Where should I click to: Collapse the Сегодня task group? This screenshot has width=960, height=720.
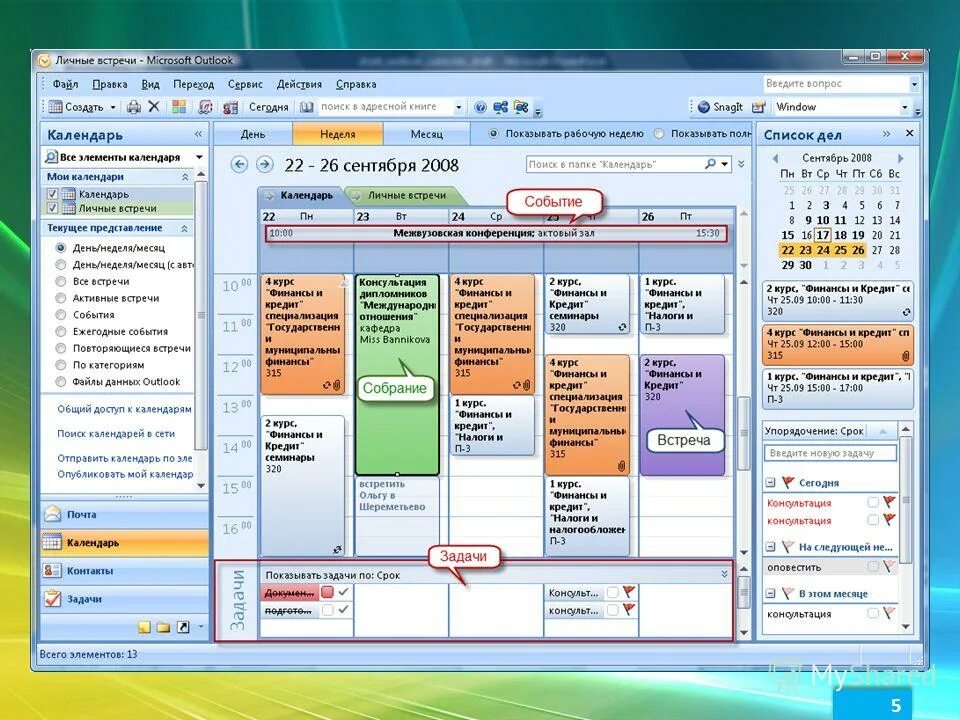pos(771,482)
